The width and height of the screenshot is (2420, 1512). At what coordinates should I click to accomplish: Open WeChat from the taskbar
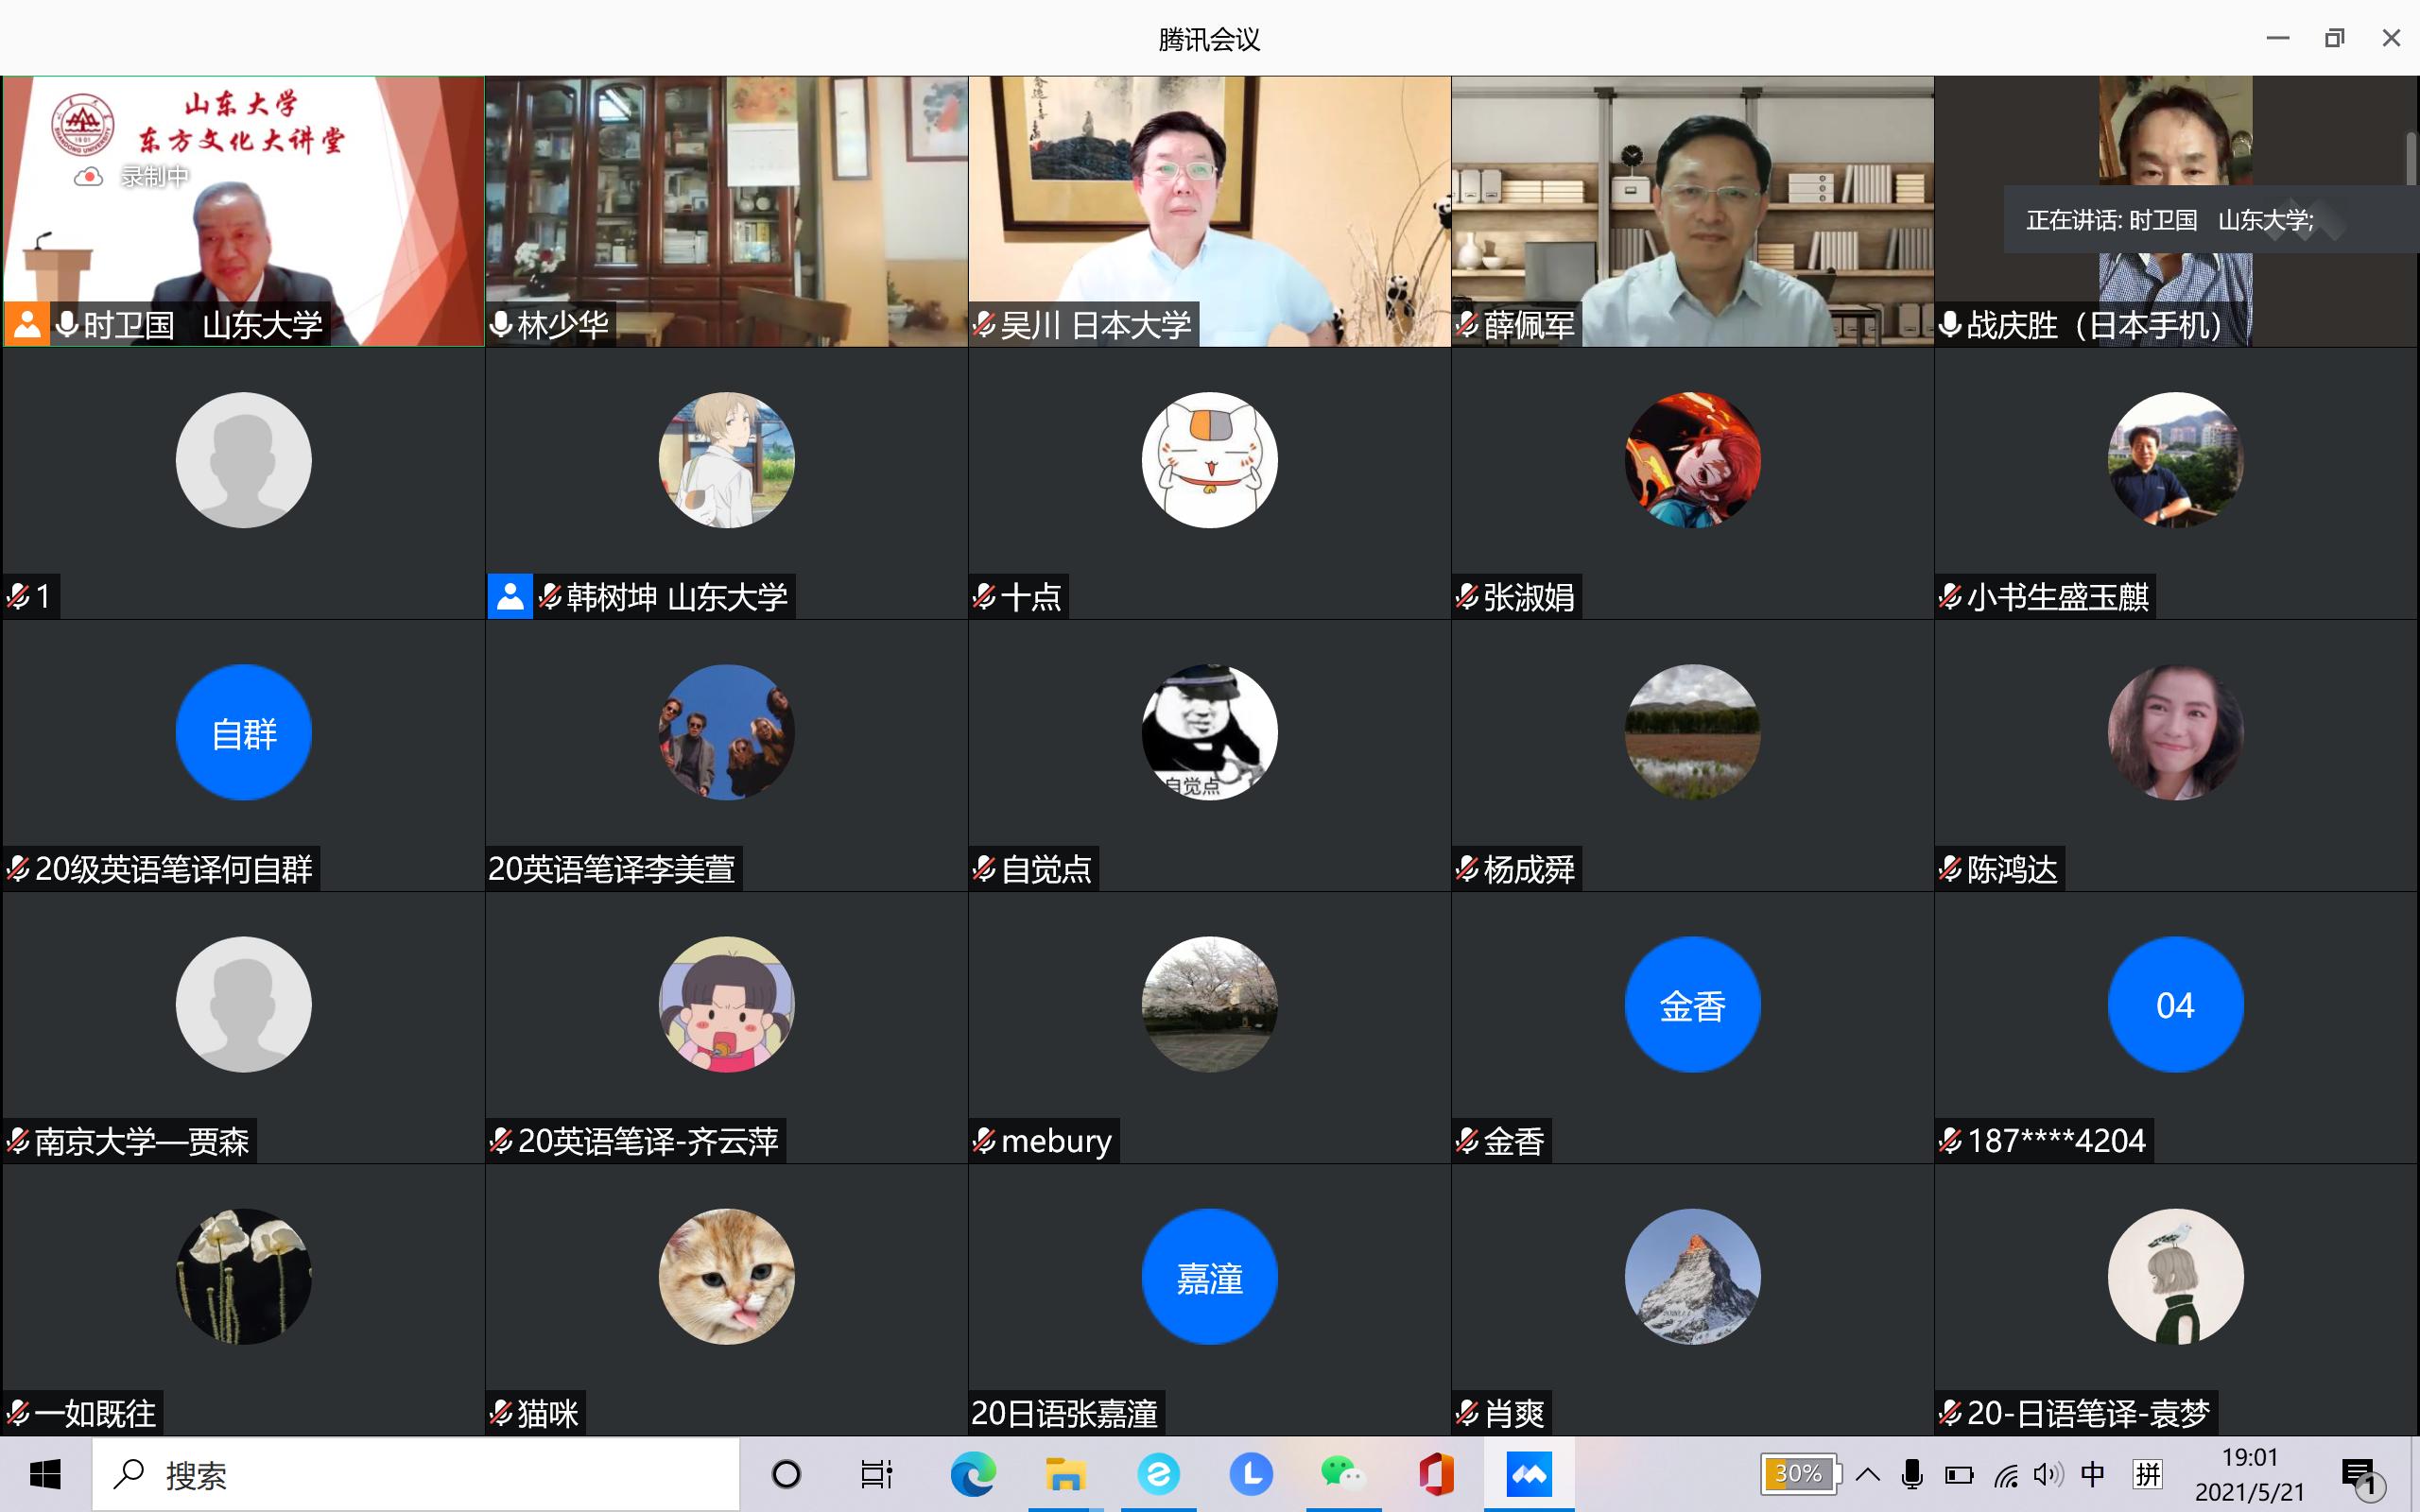1342,1474
